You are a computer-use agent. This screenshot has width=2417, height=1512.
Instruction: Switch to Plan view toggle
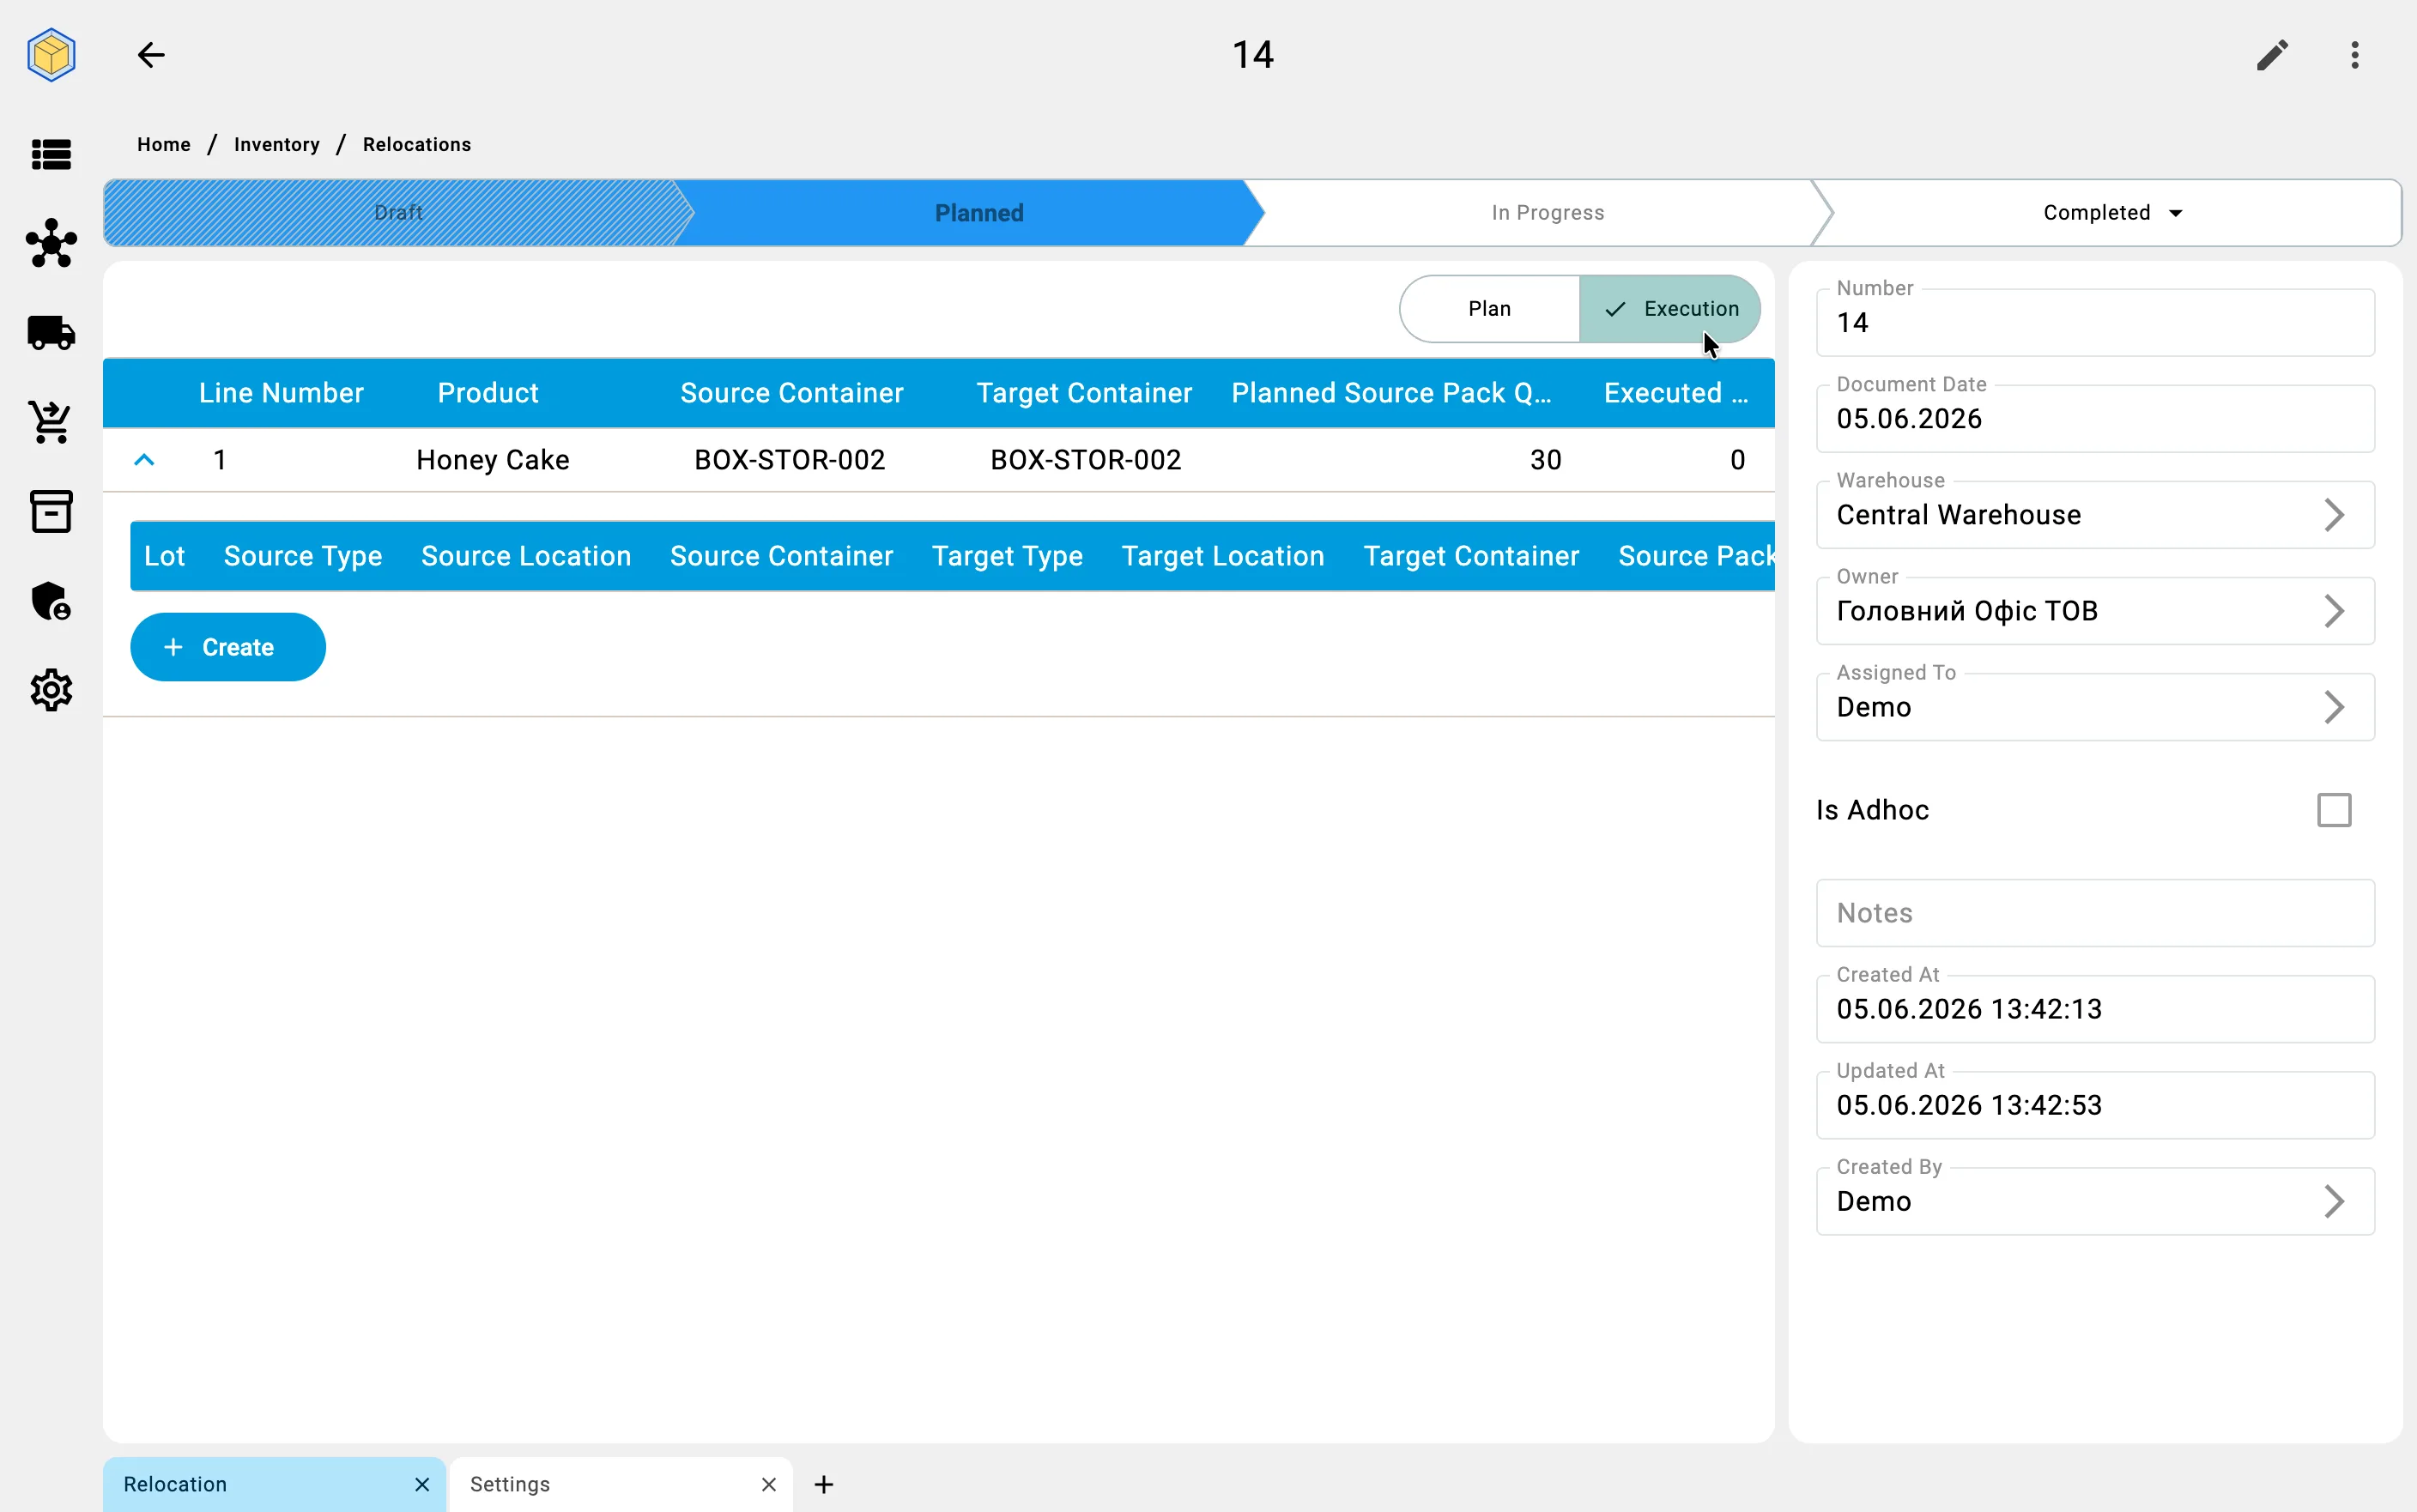[1490, 309]
